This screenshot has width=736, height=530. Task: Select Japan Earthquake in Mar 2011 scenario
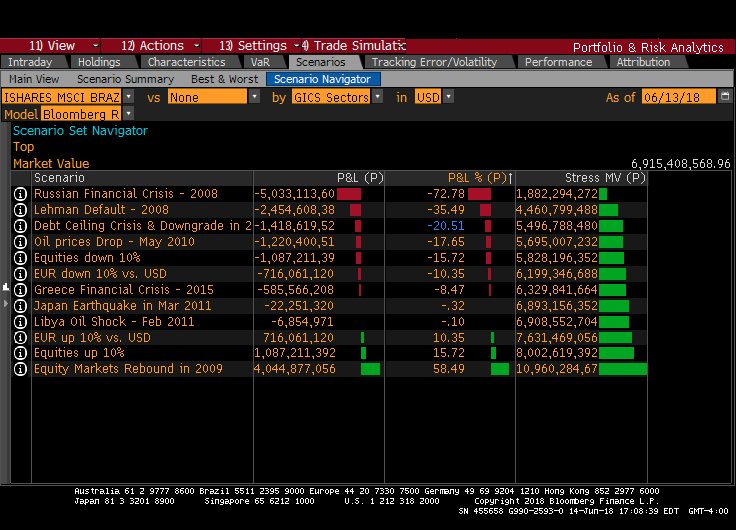click(x=123, y=306)
